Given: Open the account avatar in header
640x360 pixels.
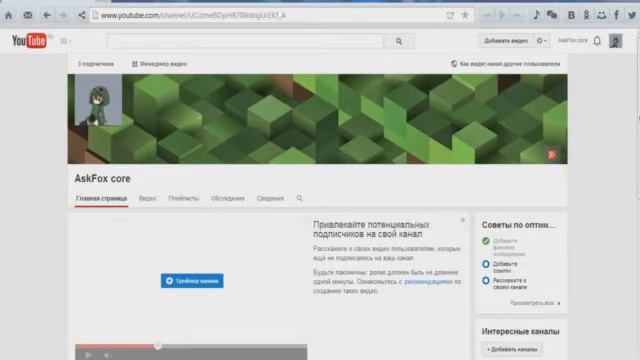Looking at the screenshot, I should [616, 41].
